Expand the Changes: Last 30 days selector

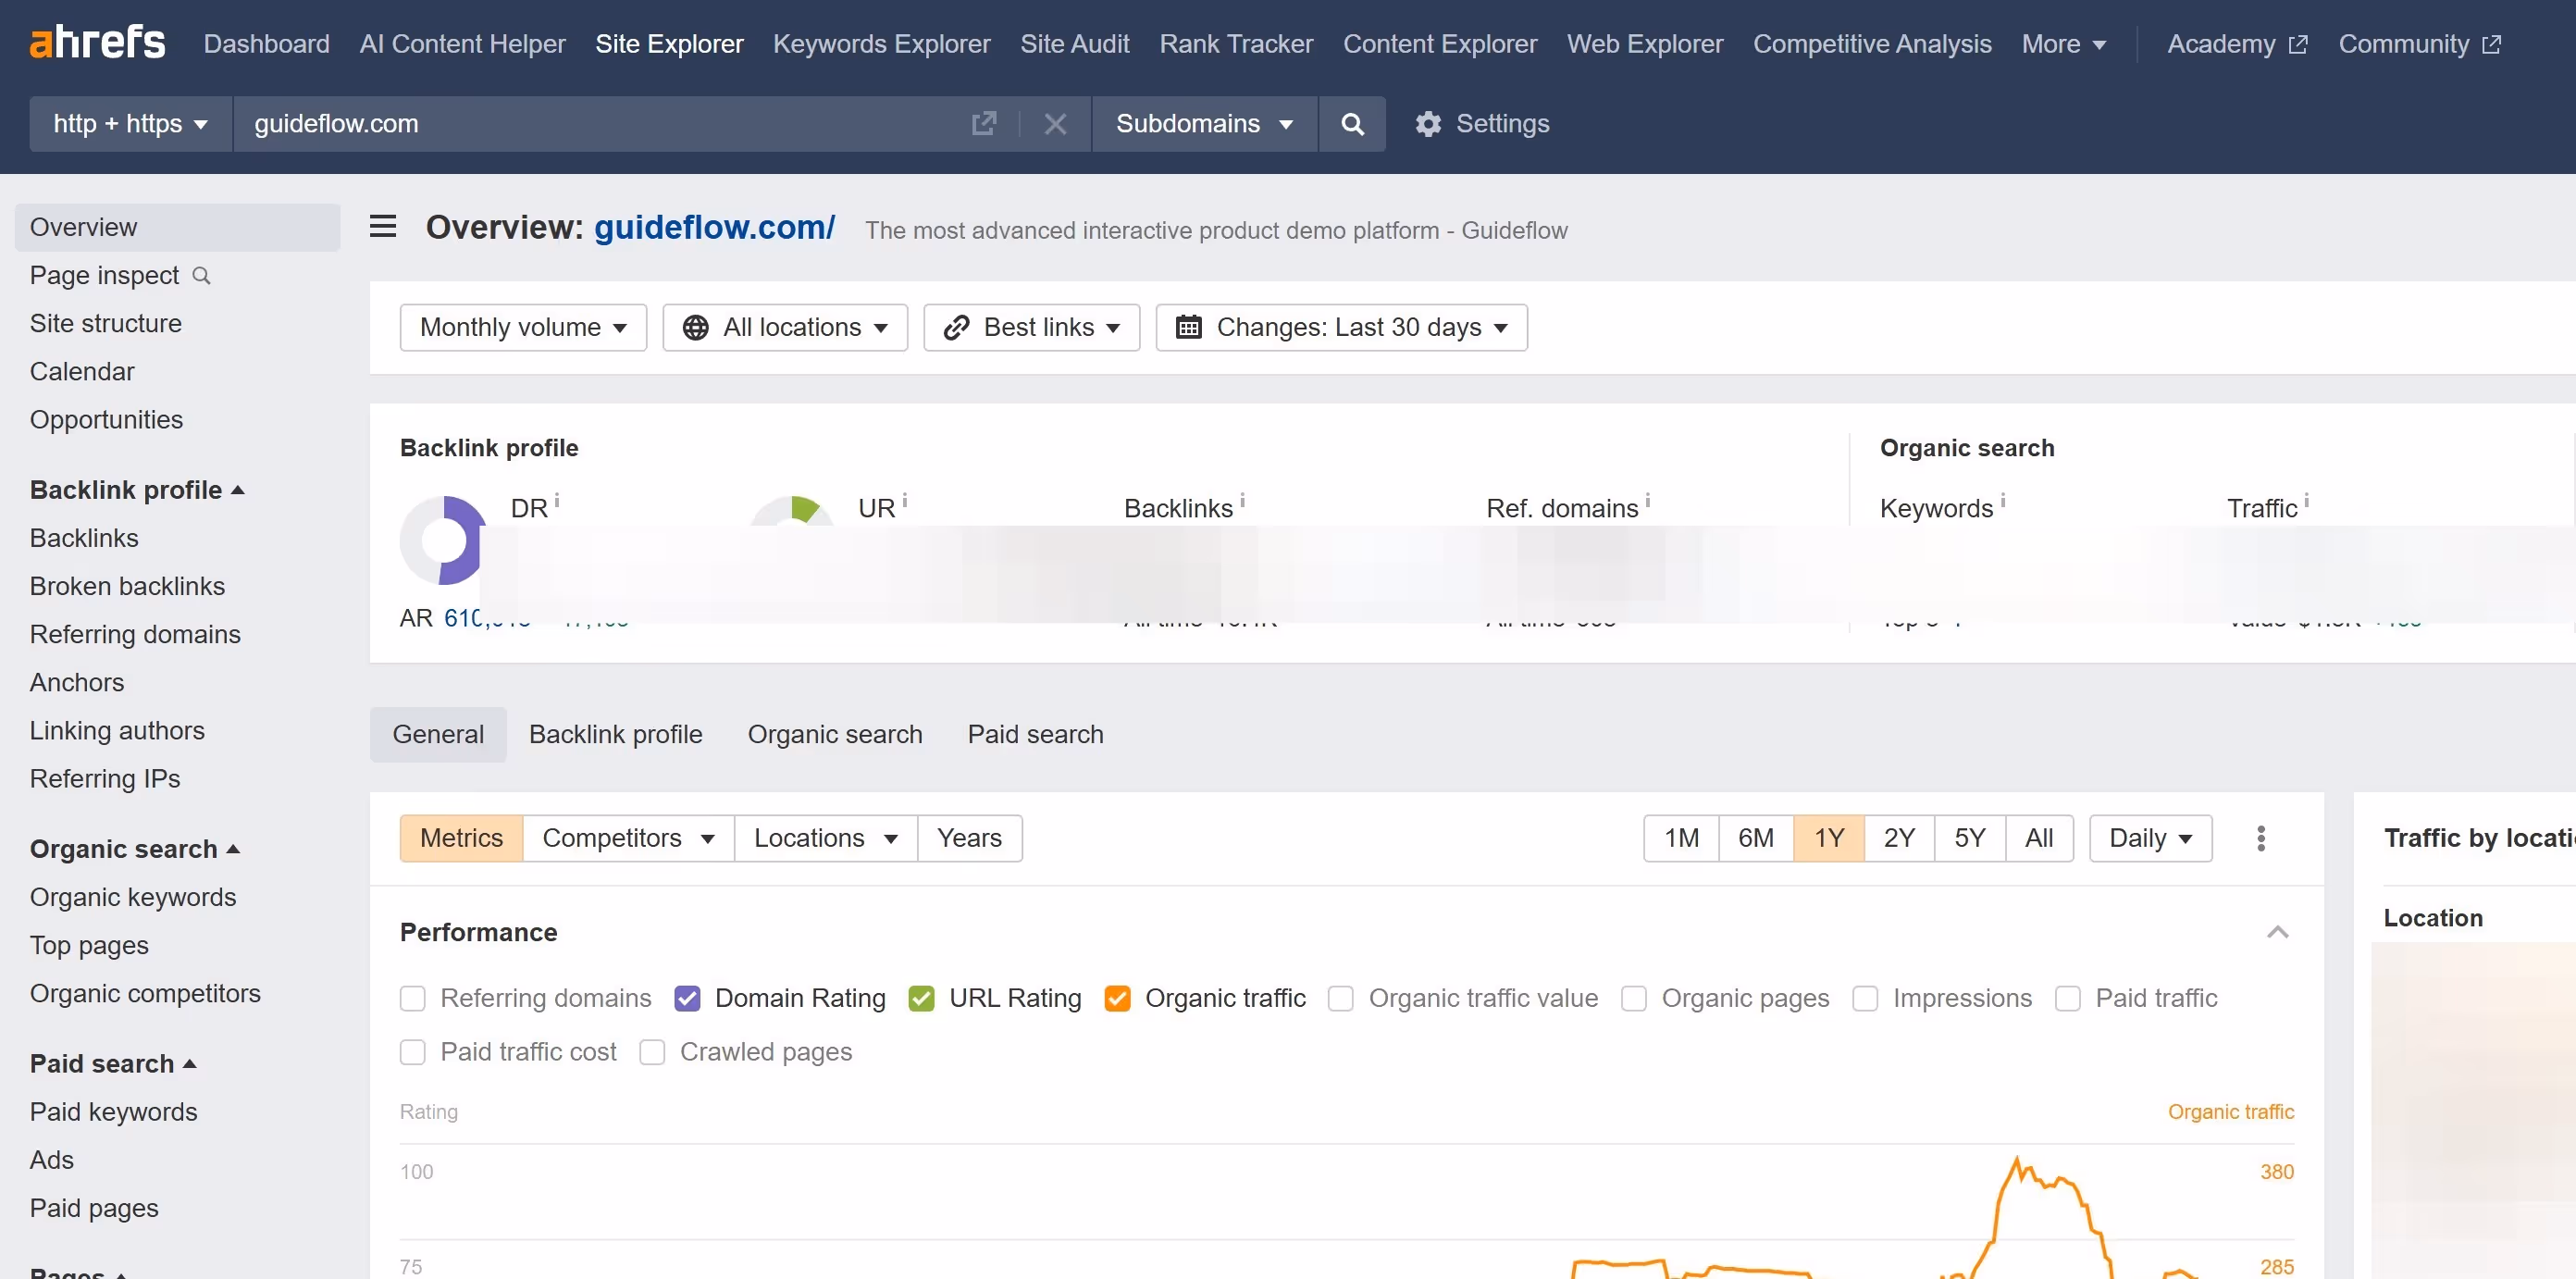tap(1341, 327)
